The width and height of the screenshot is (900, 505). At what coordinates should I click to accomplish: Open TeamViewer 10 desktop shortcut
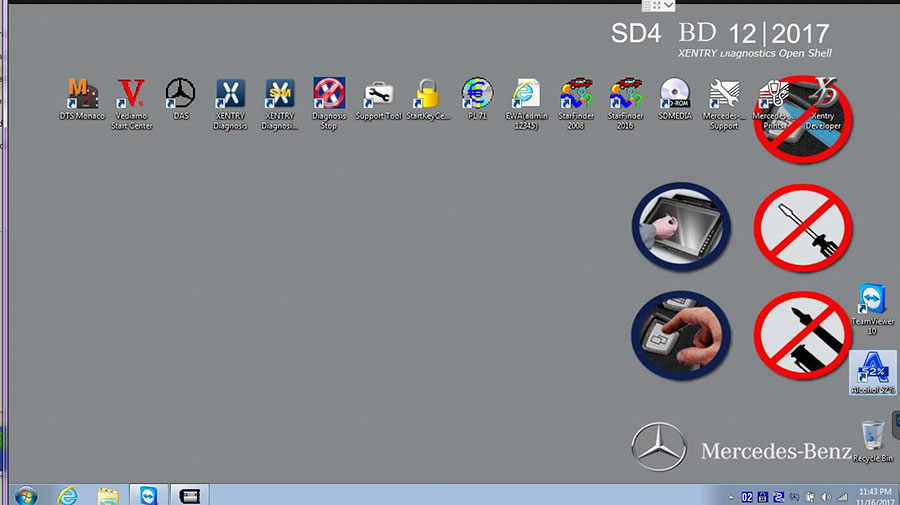[x=870, y=301]
